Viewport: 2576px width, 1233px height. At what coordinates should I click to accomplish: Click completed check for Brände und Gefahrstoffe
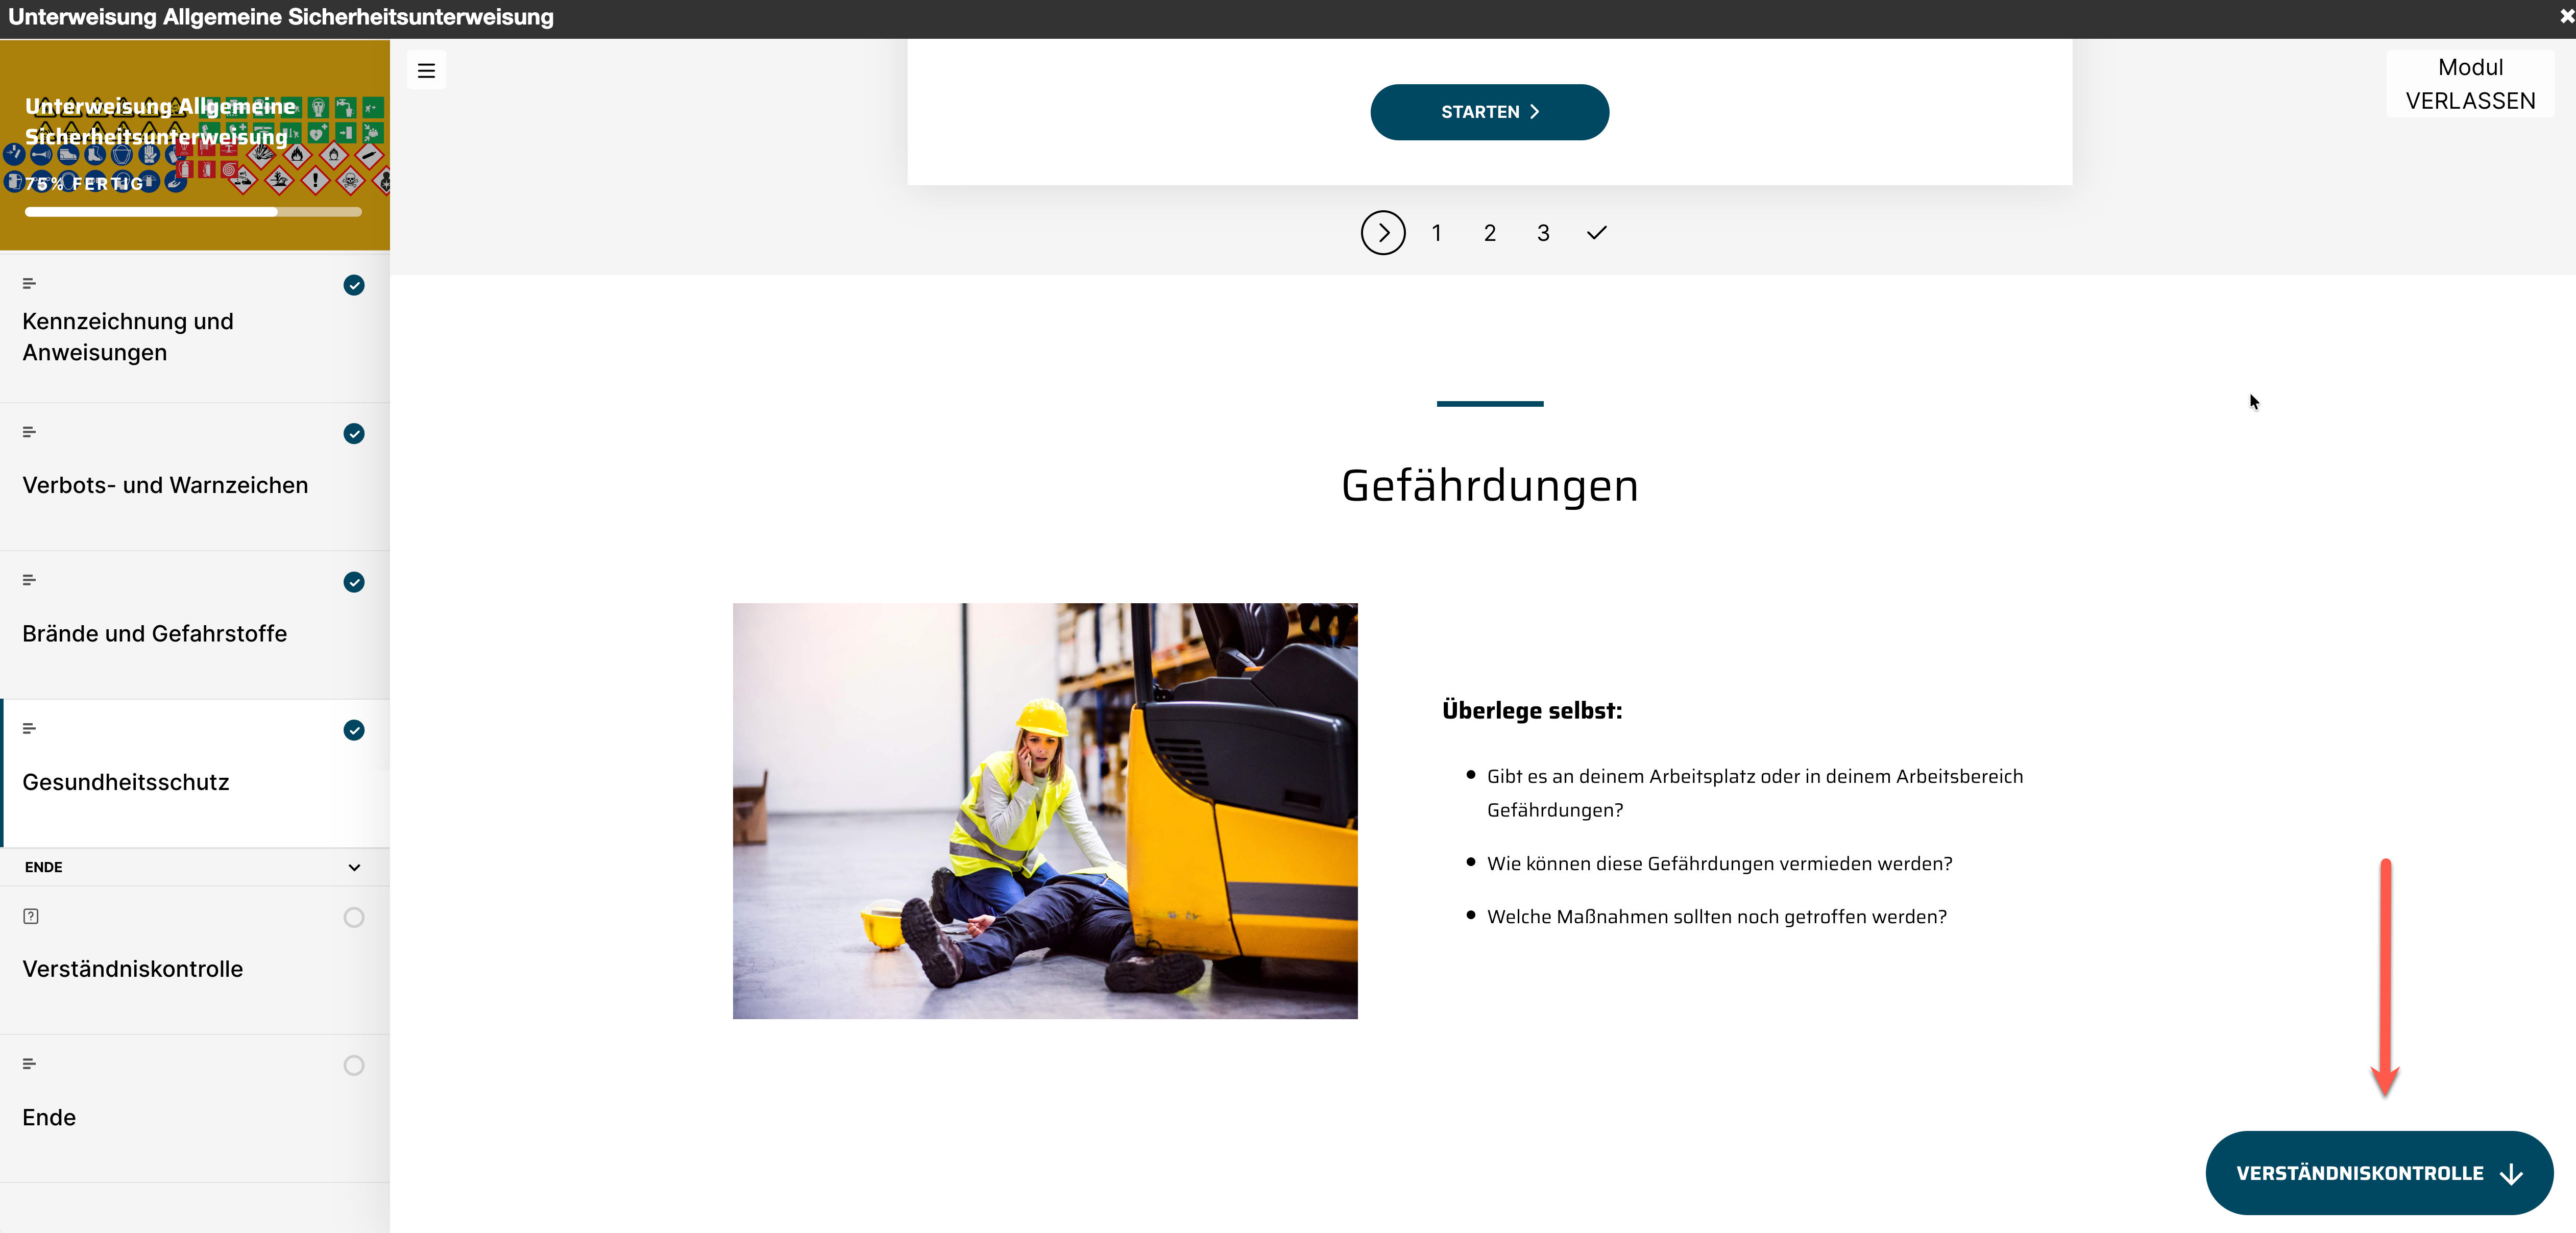click(x=354, y=582)
